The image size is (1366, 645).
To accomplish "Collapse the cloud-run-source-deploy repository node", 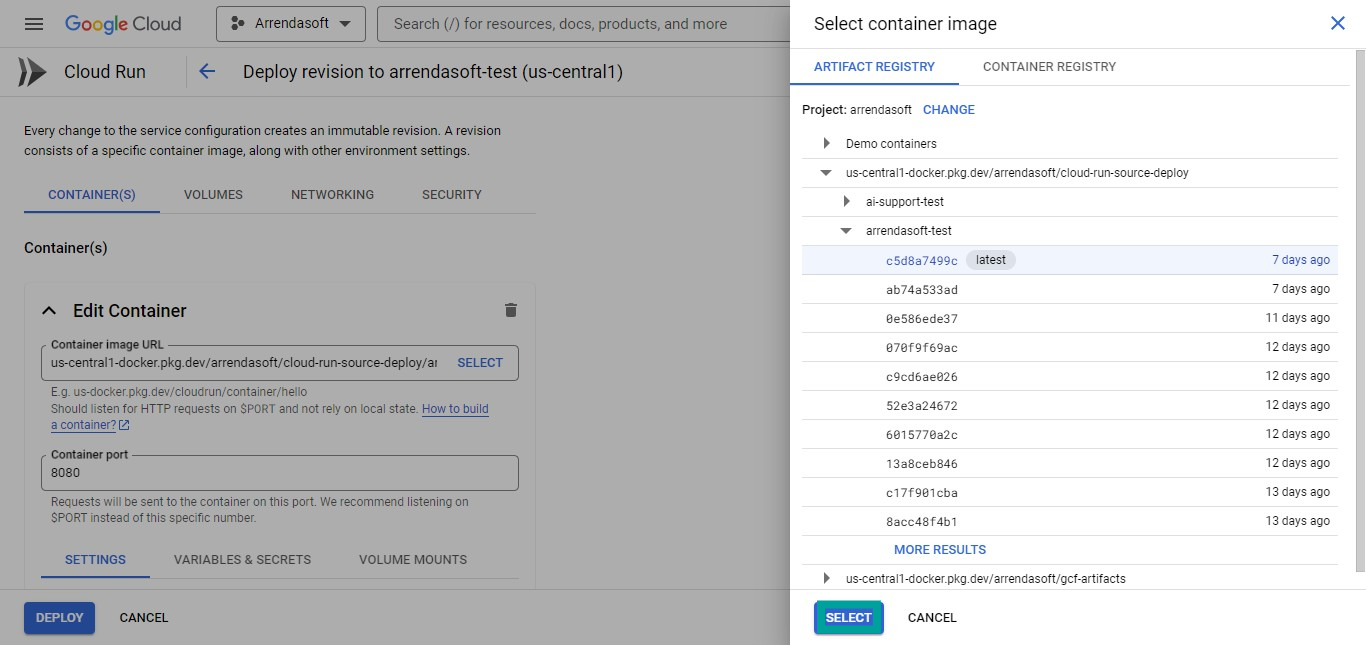I will (826, 173).
